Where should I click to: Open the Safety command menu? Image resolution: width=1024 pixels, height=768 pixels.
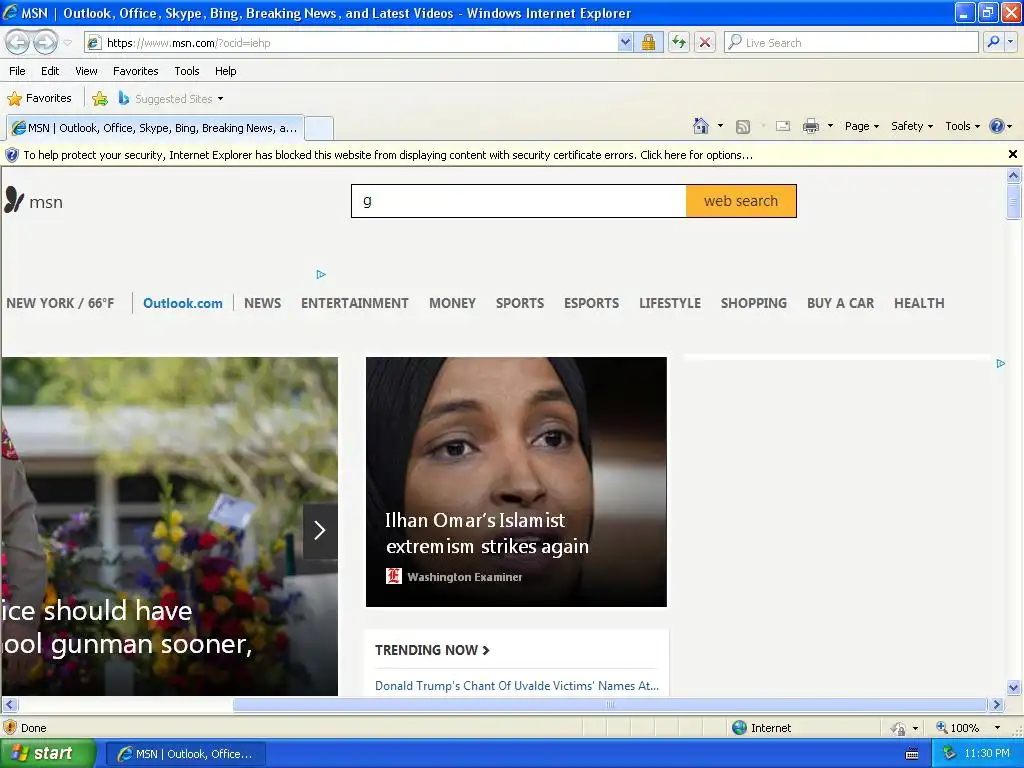pyautogui.click(x=912, y=127)
